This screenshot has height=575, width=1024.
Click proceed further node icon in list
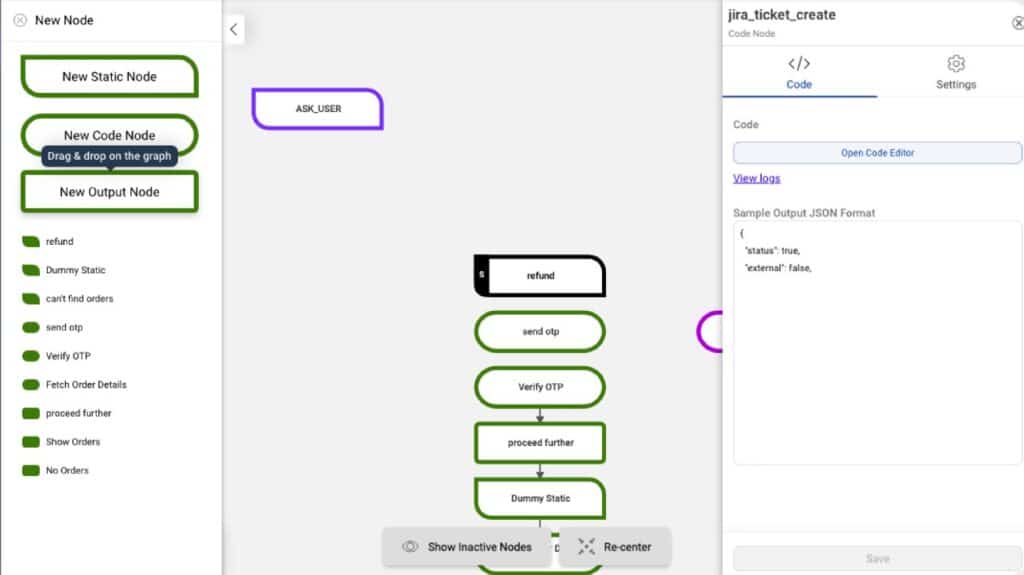[x=31, y=414]
